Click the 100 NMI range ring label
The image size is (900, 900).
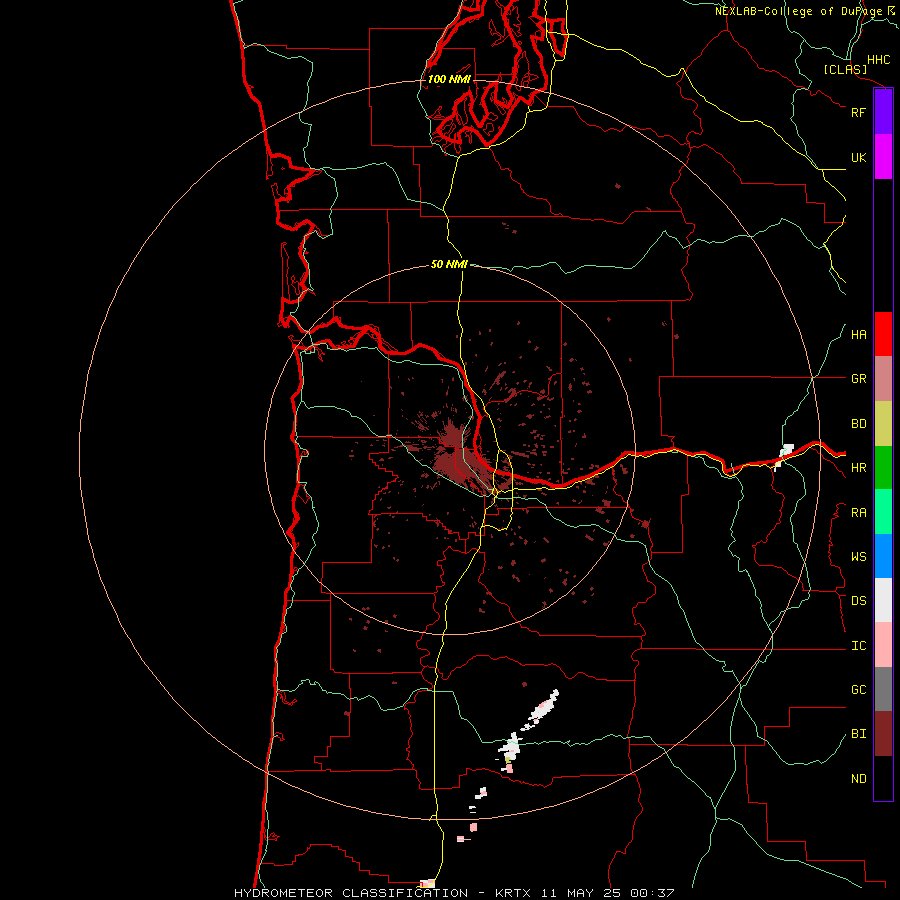click(449, 79)
